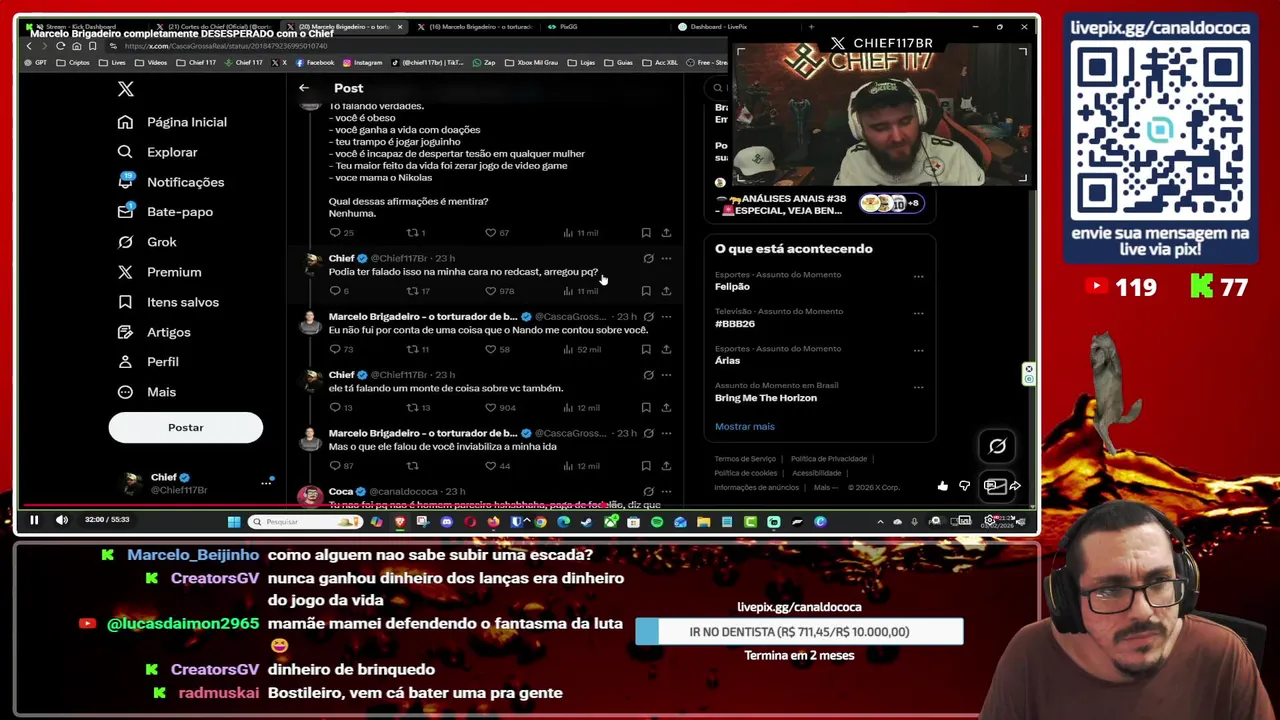This screenshot has height=720, width=1280.
Task: Like the tweet with 67 likes
Action: [x=491, y=233]
